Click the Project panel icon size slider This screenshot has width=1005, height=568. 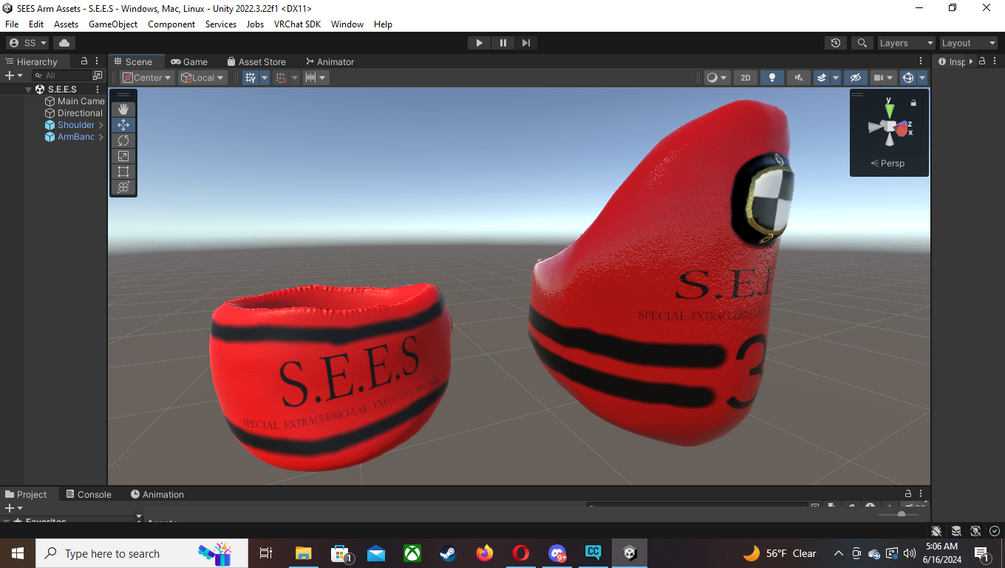[x=901, y=514]
